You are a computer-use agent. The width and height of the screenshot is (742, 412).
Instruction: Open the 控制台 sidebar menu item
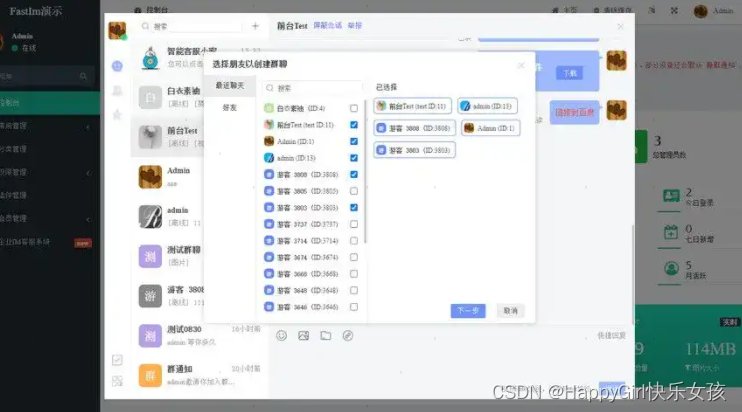(50, 103)
